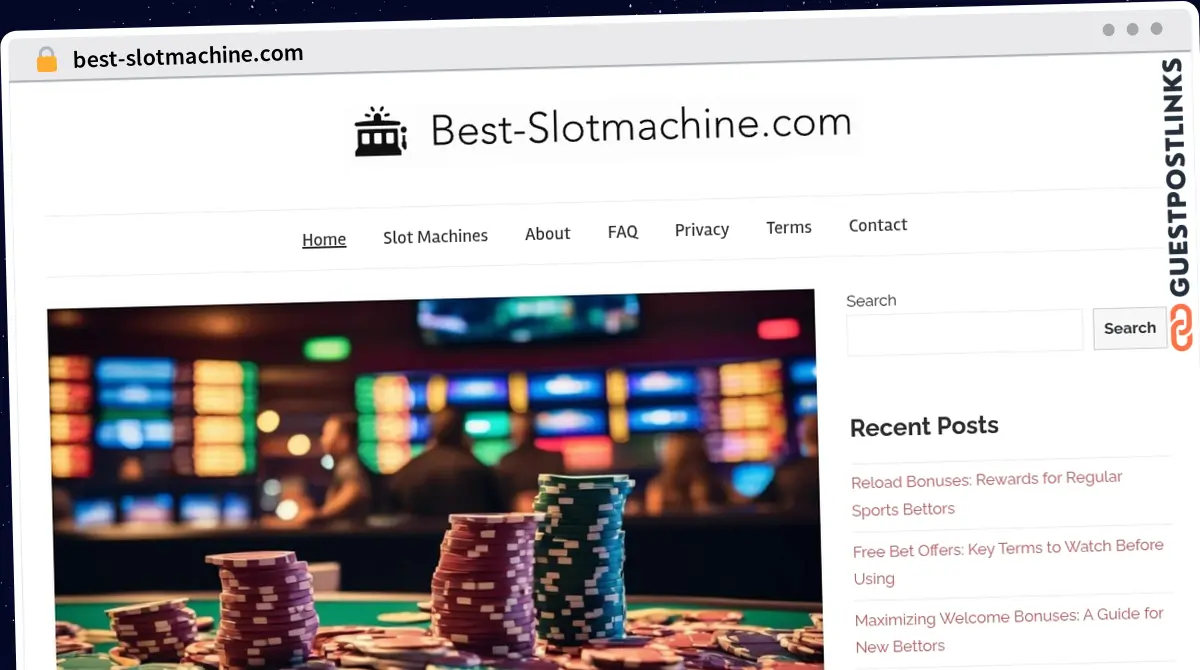The image size is (1200, 670).
Task: Open the Home menu item
Action: click(324, 239)
